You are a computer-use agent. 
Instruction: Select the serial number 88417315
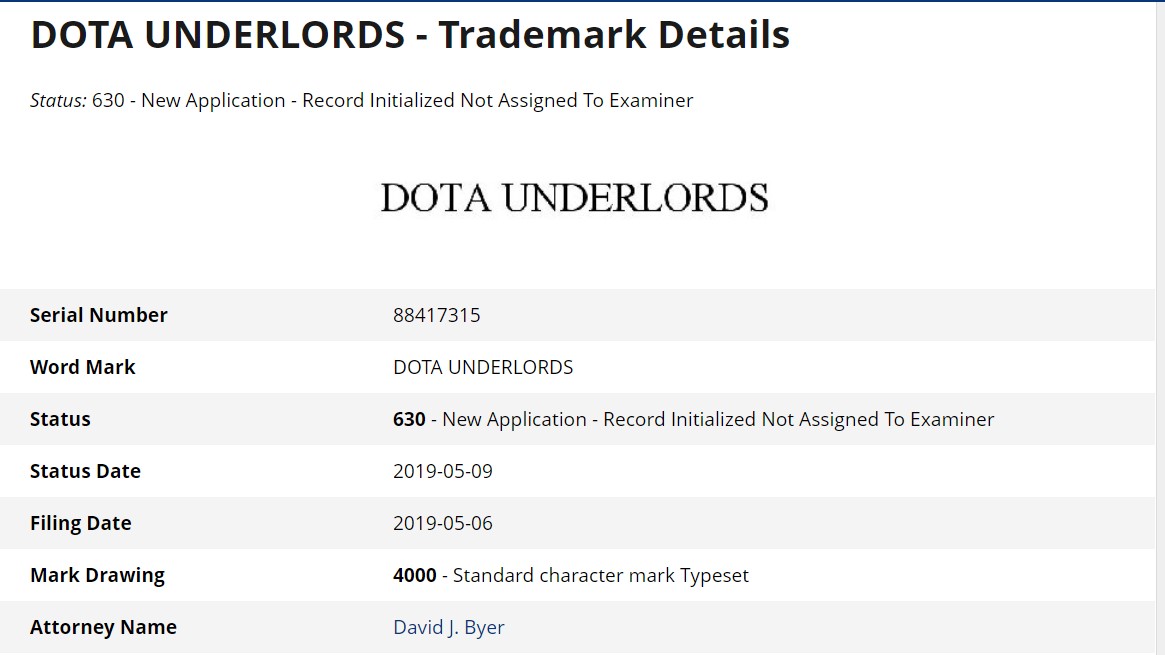436,316
